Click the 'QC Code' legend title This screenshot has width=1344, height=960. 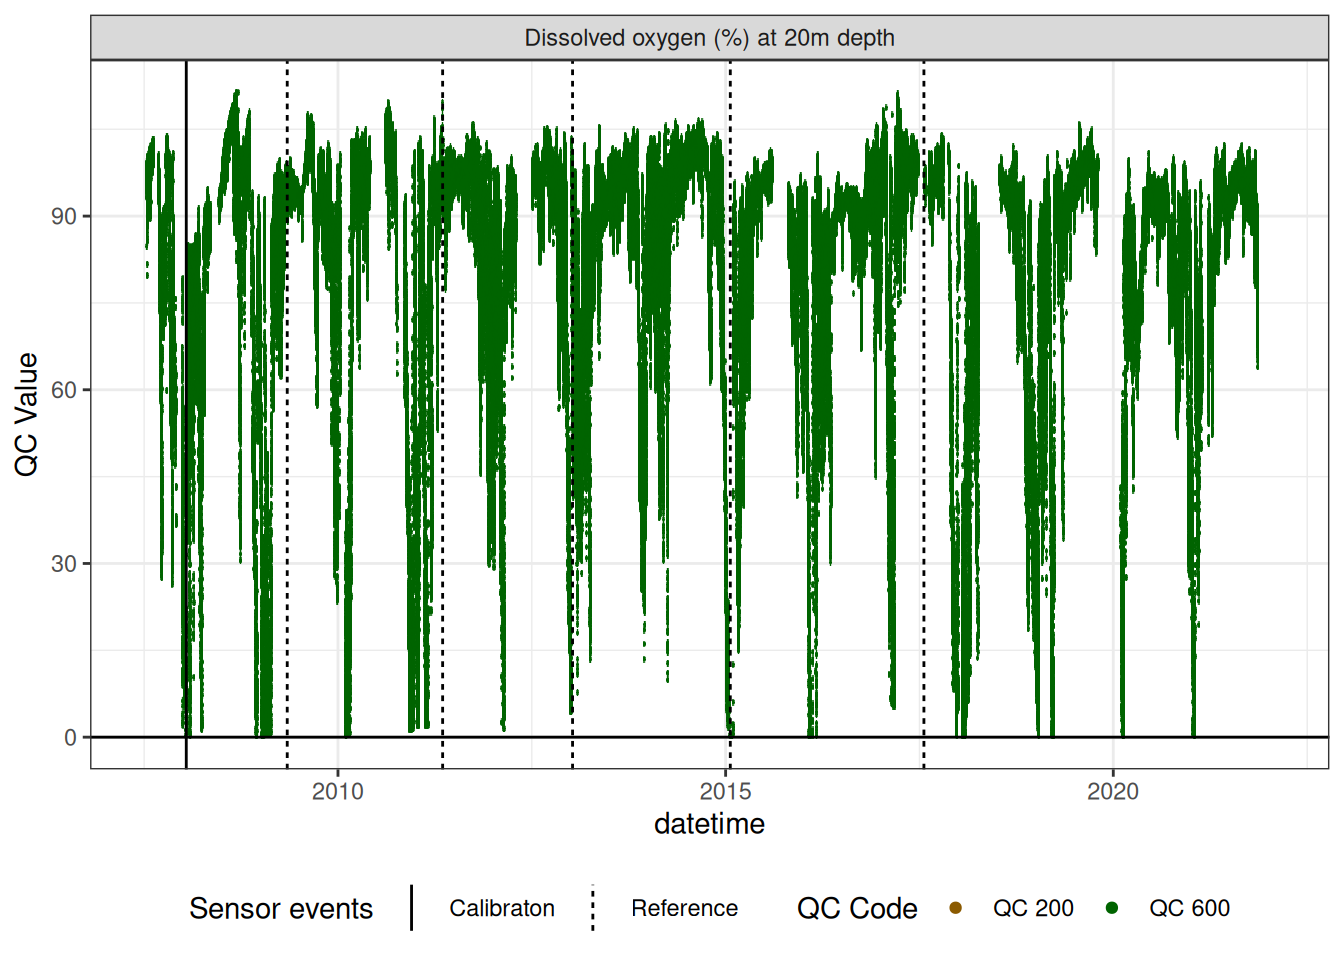pyautogui.click(x=857, y=908)
